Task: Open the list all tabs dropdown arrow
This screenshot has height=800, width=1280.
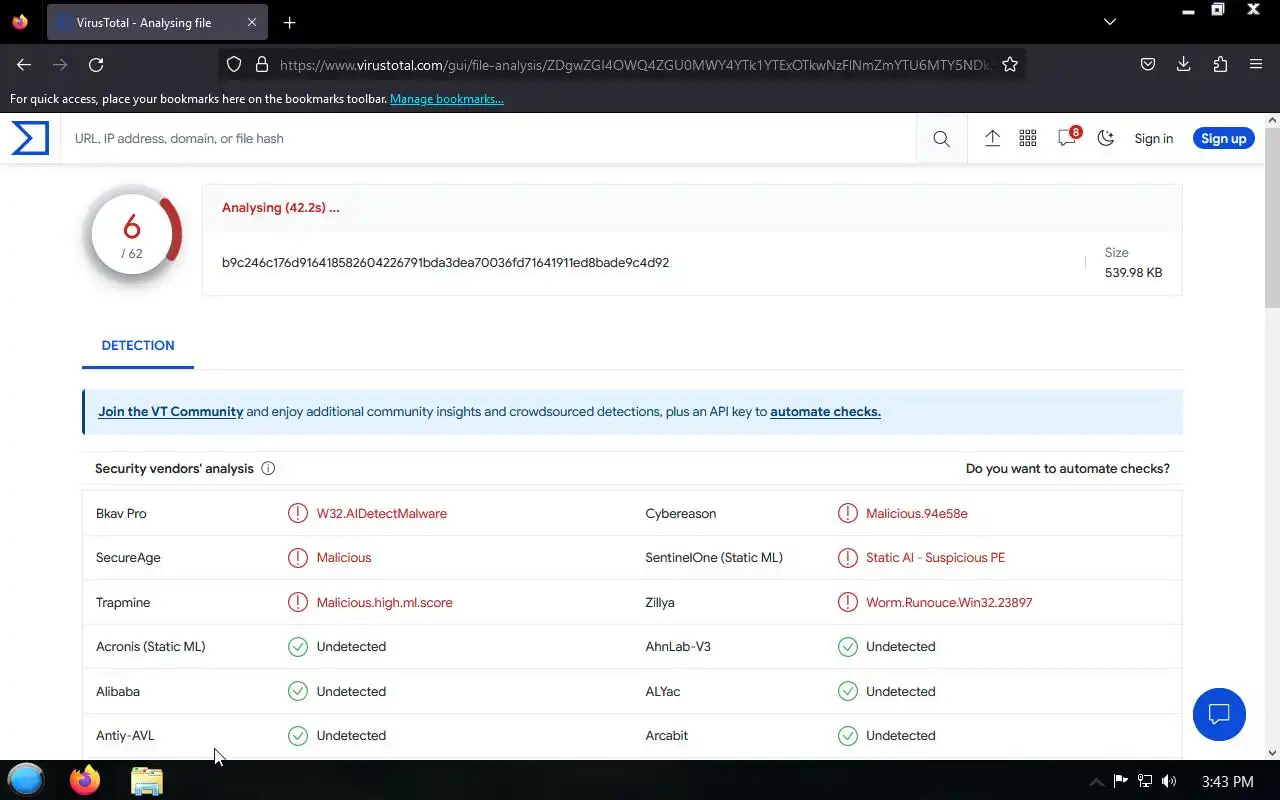Action: (x=1110, y=22)
